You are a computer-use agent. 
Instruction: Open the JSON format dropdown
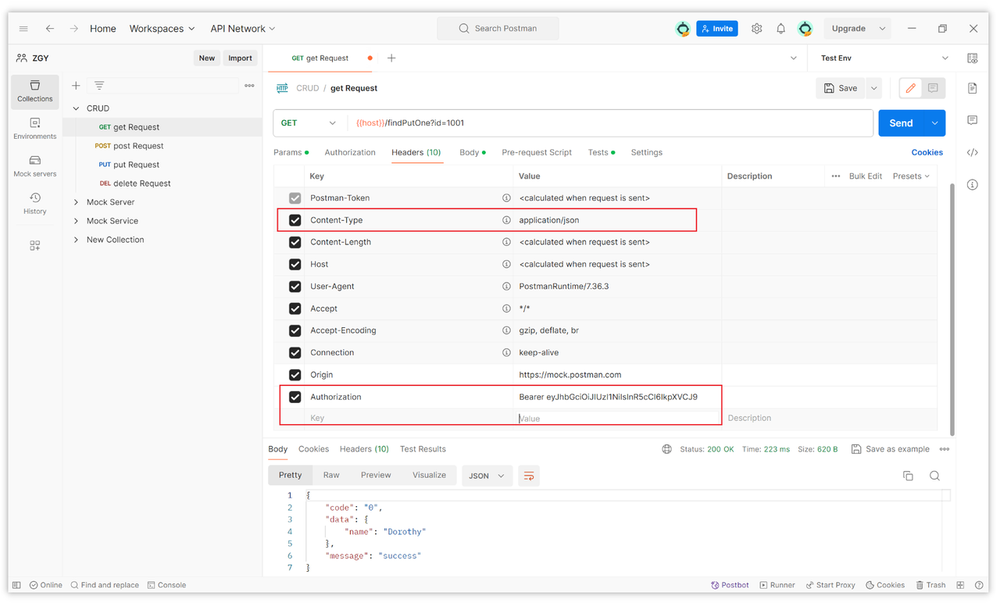tap(488, 476)
